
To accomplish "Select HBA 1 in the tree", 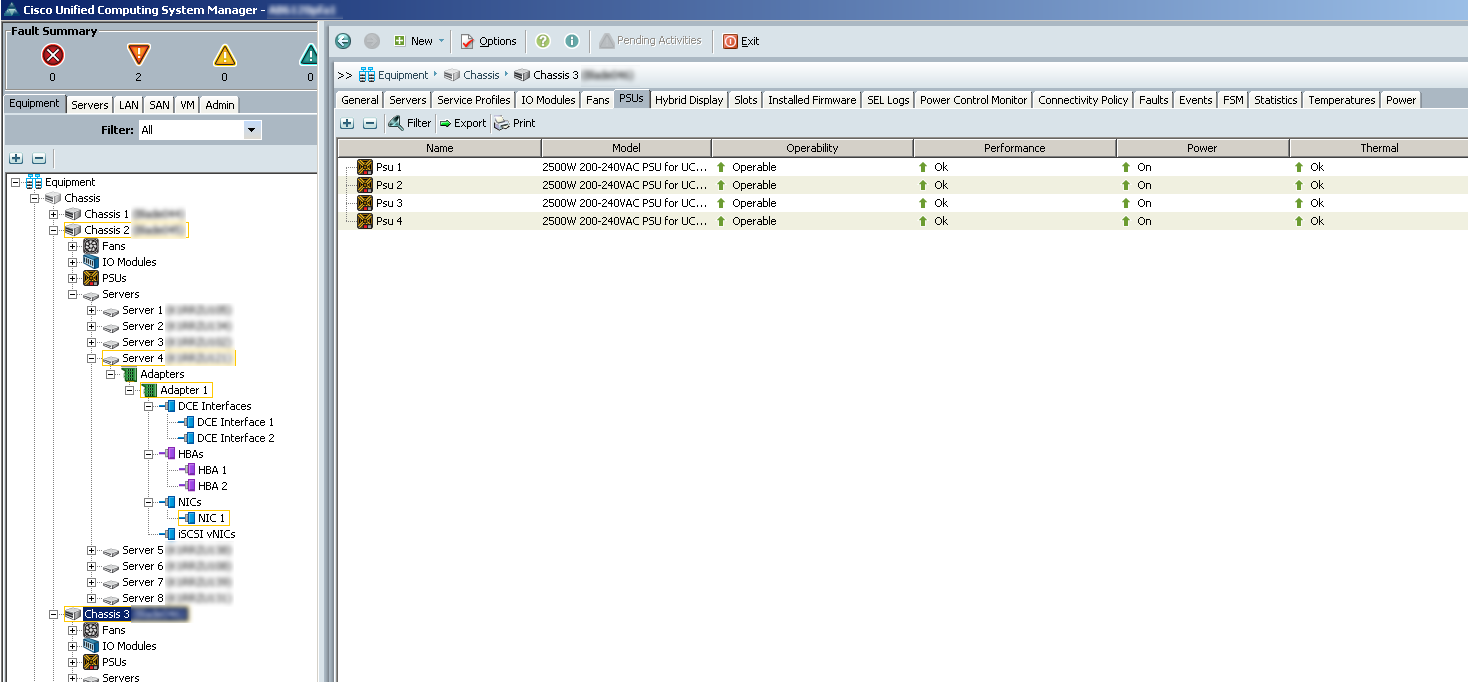I will pyautogui.click(x=212, y=470).
